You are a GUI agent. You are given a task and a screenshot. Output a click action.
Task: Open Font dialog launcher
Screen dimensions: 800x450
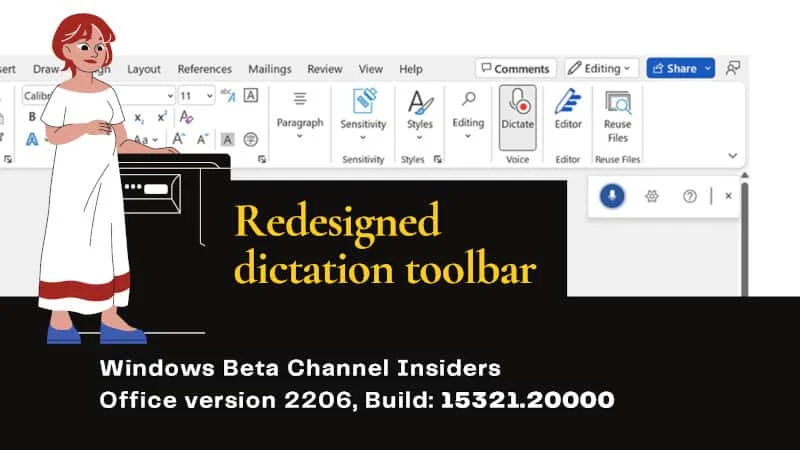click(x=262, y=159)
